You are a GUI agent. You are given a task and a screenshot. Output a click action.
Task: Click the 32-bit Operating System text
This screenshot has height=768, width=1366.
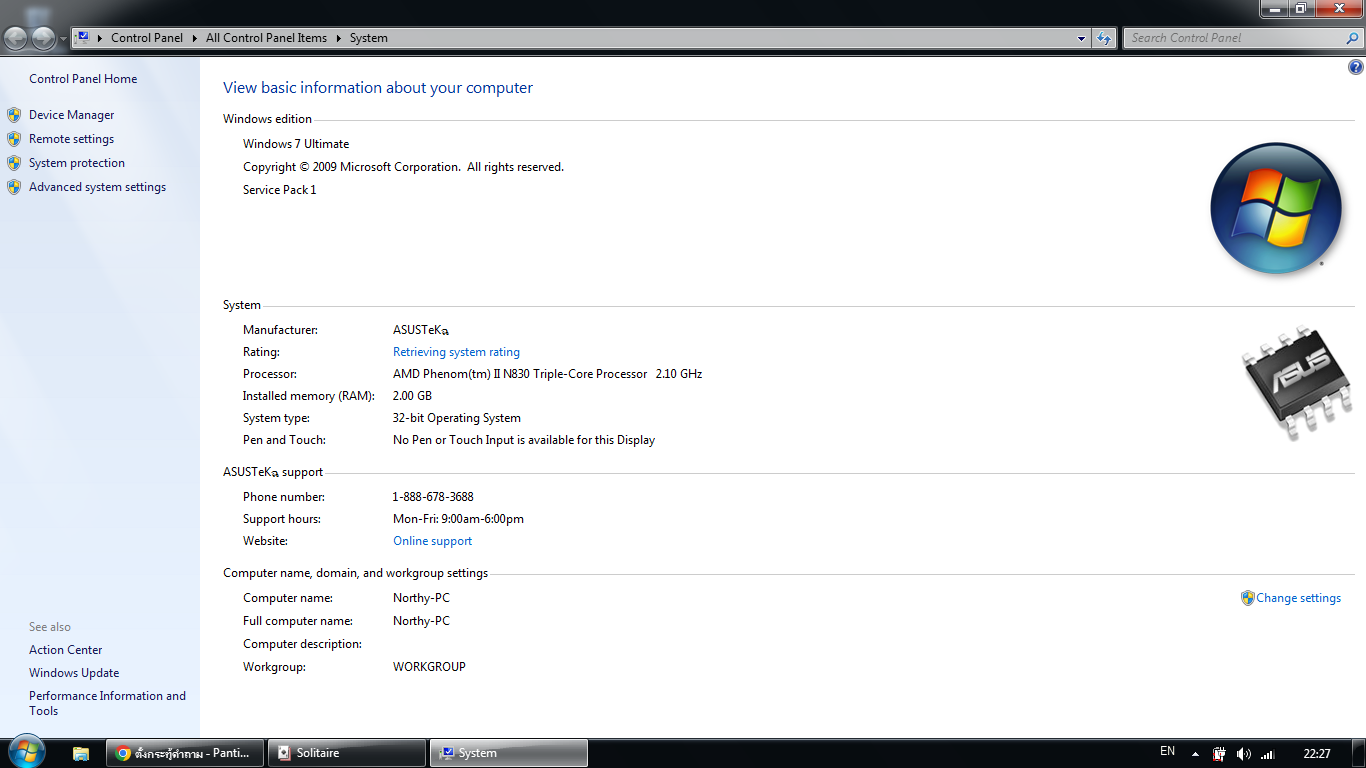click(x=456, y=418)
